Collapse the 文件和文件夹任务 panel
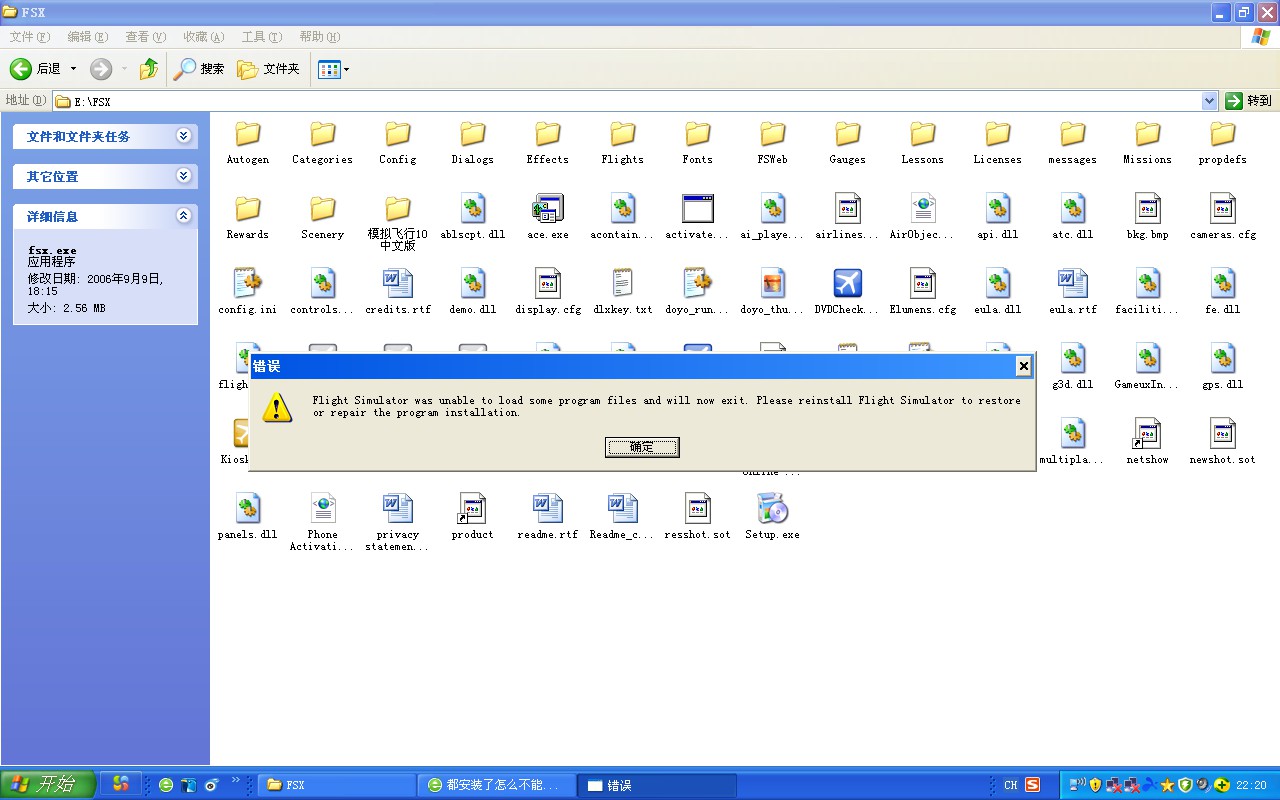 tap(183, 136)
